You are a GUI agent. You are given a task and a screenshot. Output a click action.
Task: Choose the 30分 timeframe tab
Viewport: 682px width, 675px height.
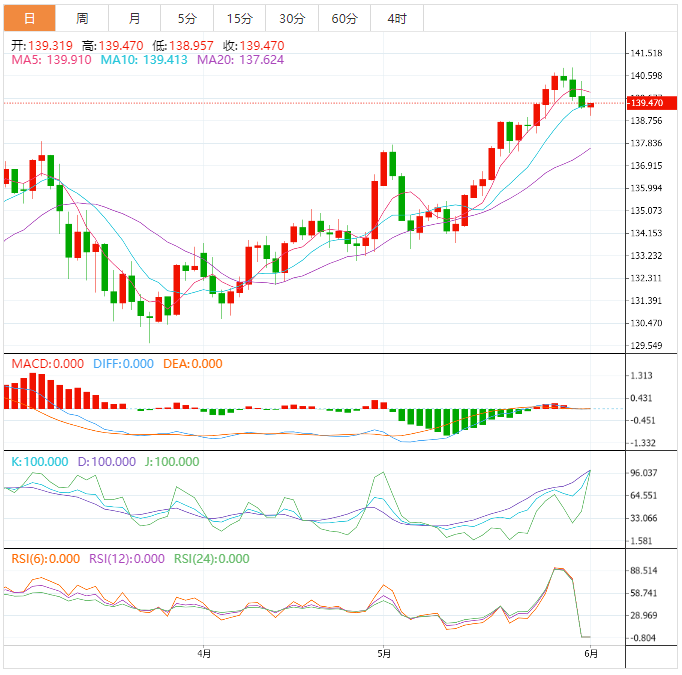click(292, 19)
